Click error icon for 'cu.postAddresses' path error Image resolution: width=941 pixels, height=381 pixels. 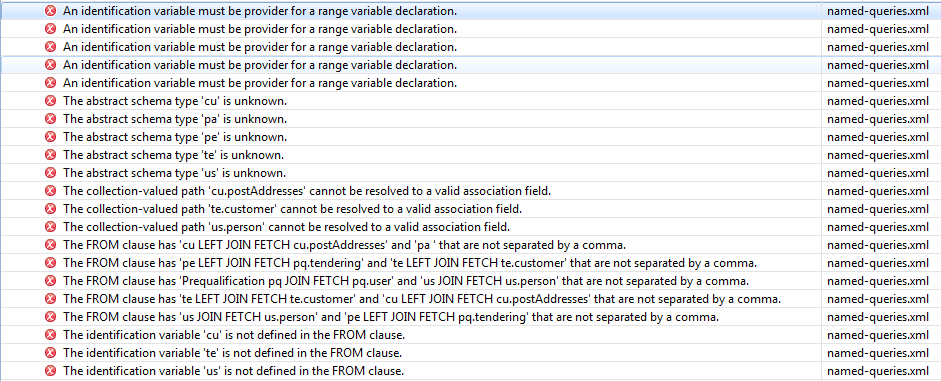click(x=50, y=191)
